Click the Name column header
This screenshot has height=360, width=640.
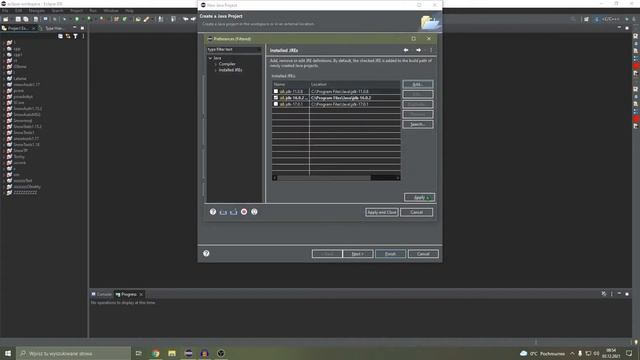coord(291,84)
